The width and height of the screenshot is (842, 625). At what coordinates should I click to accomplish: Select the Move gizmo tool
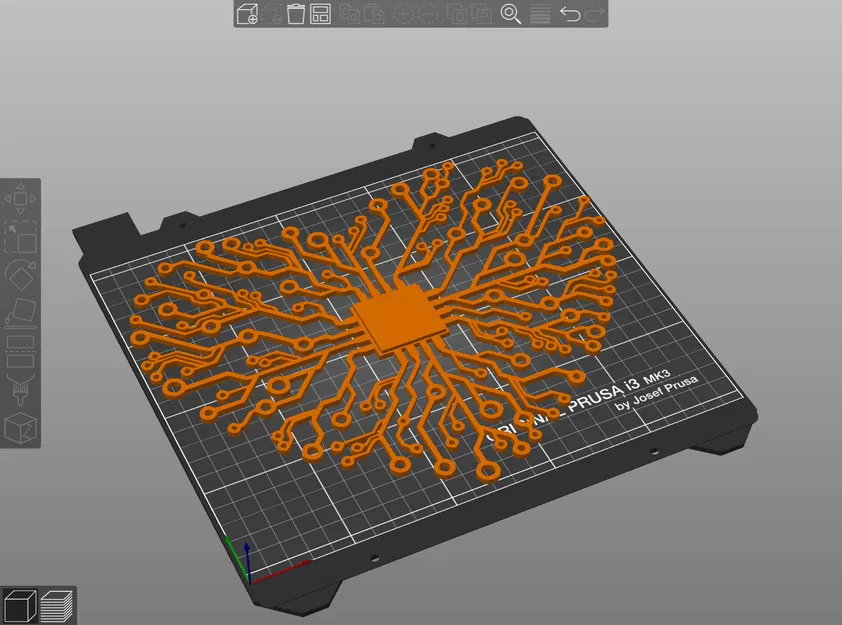tap(20, 199)
